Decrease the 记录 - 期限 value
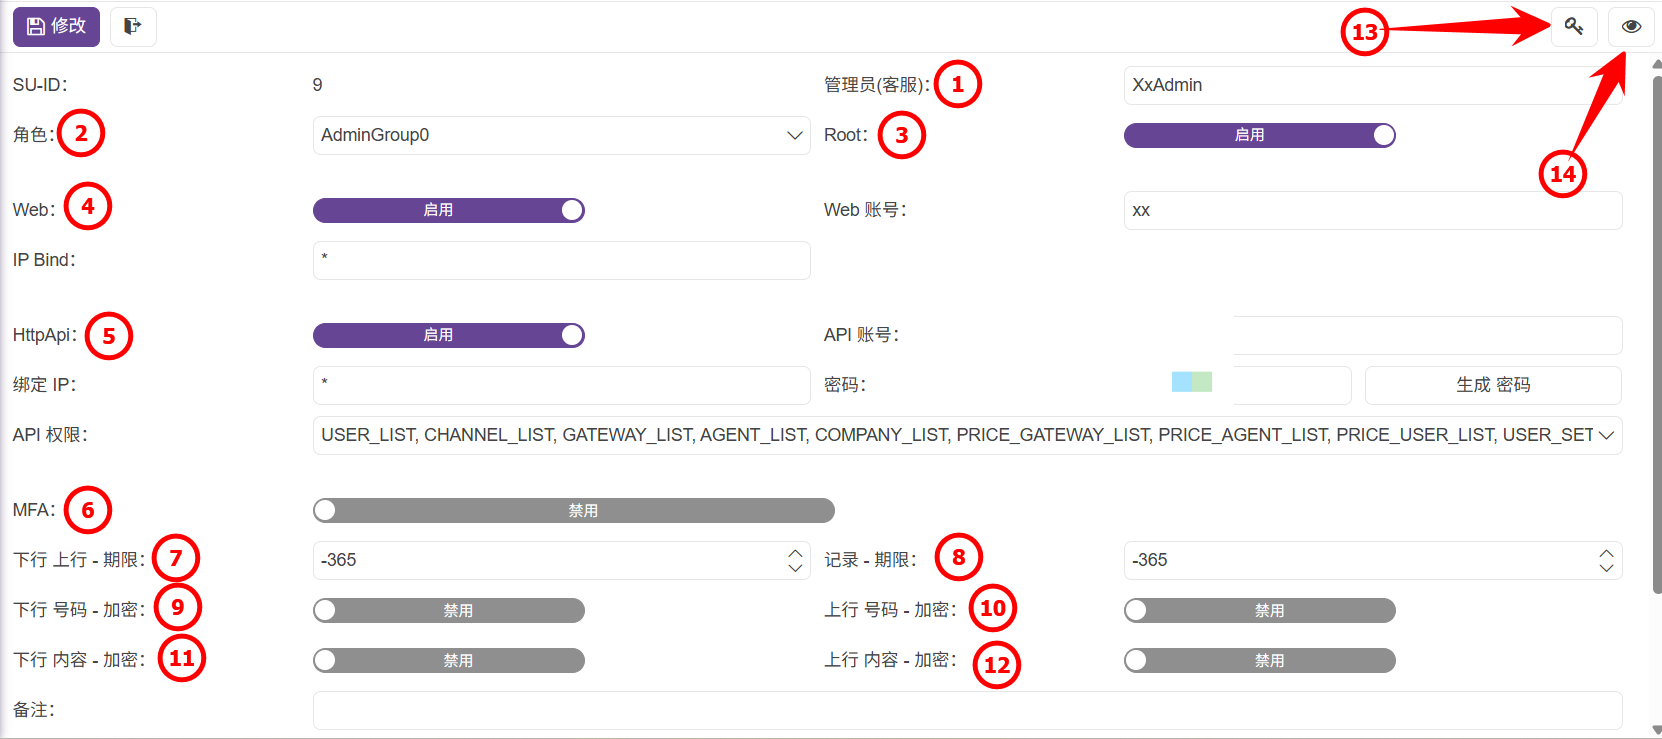 click(x=1606, y=568)
